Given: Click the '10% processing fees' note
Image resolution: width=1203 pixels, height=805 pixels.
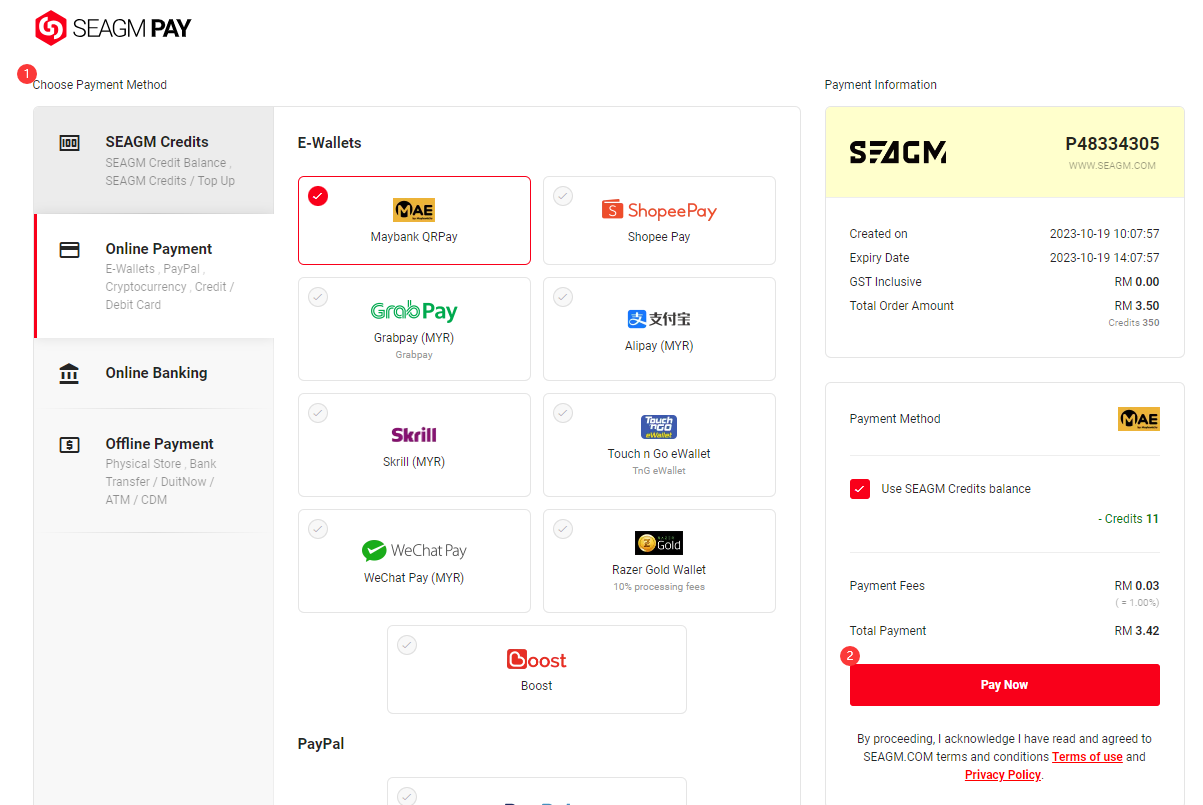Looking at the screenshot, I should 659,587.
